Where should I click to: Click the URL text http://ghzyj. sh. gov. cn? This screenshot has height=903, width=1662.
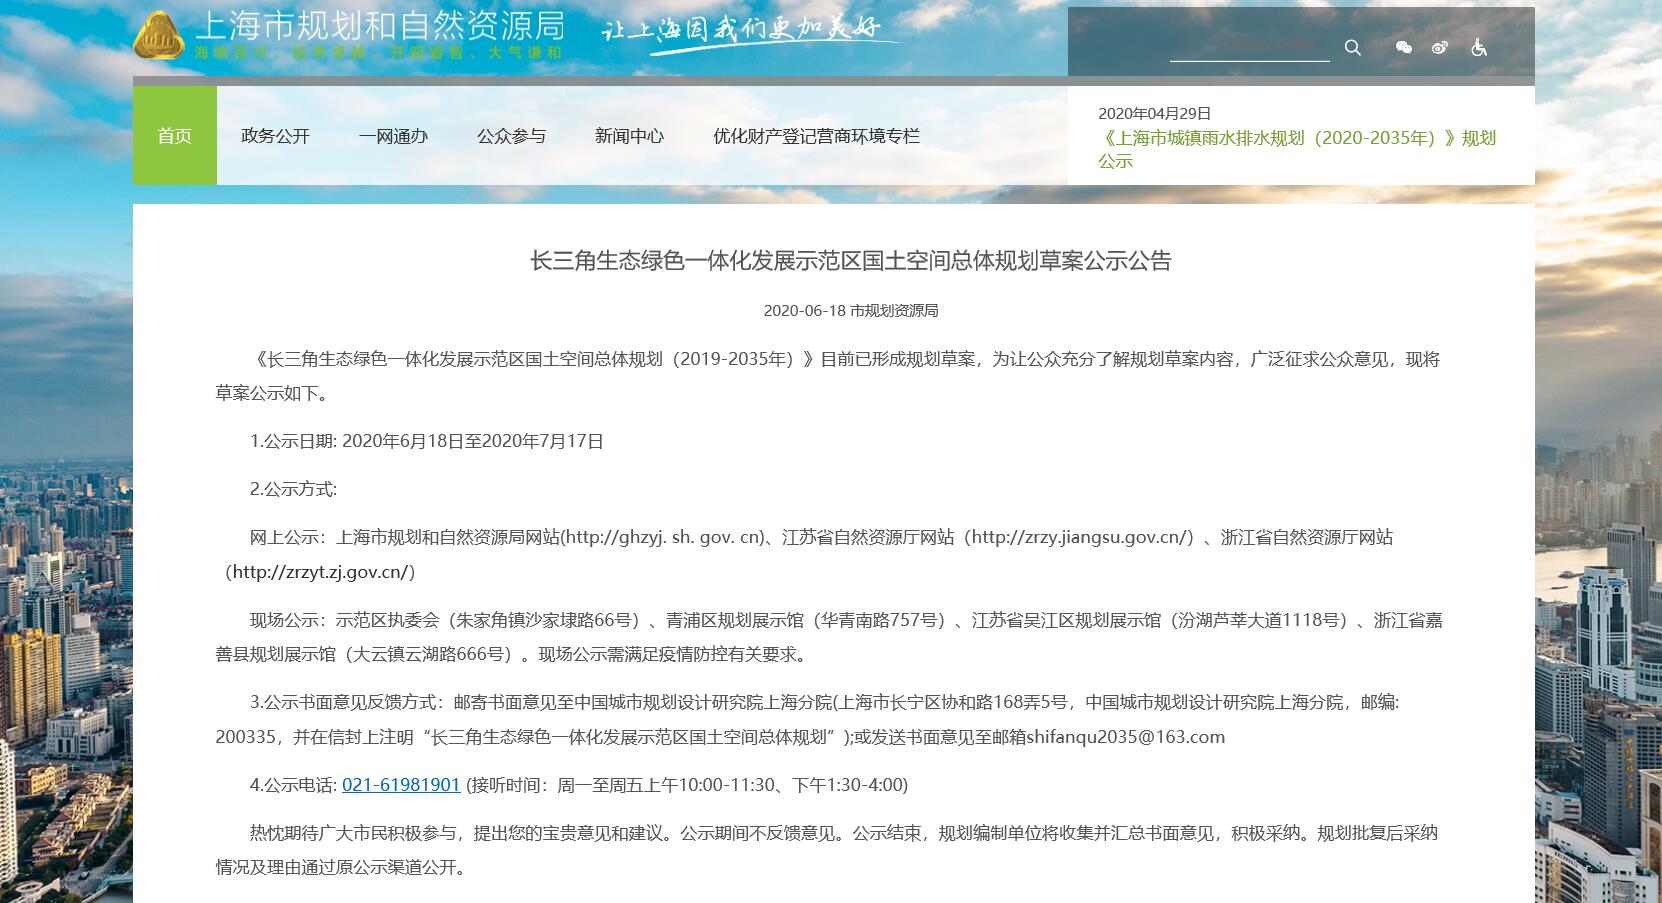(664, 537)
